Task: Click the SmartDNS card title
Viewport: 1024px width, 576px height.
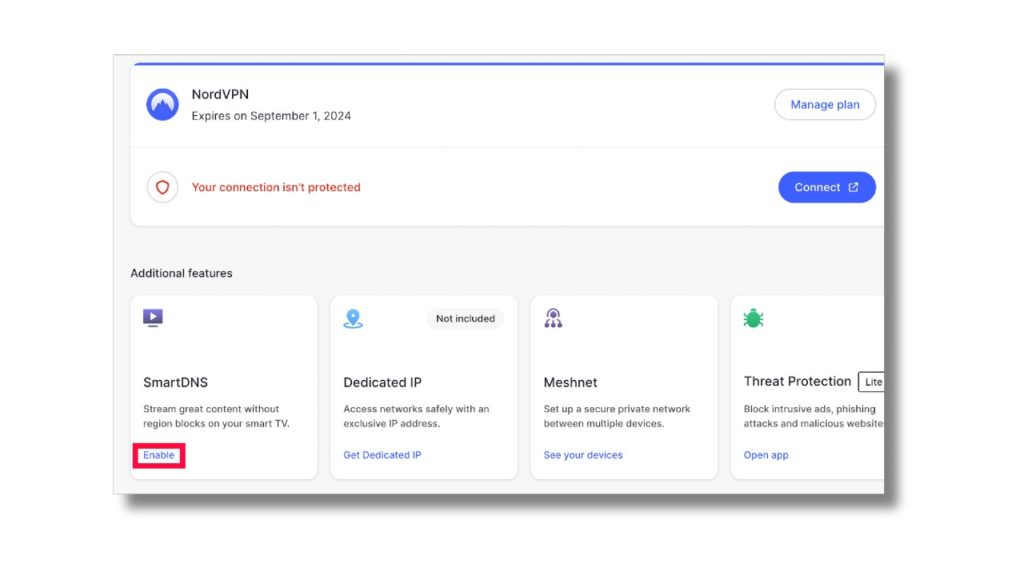Action: (176, 383)
